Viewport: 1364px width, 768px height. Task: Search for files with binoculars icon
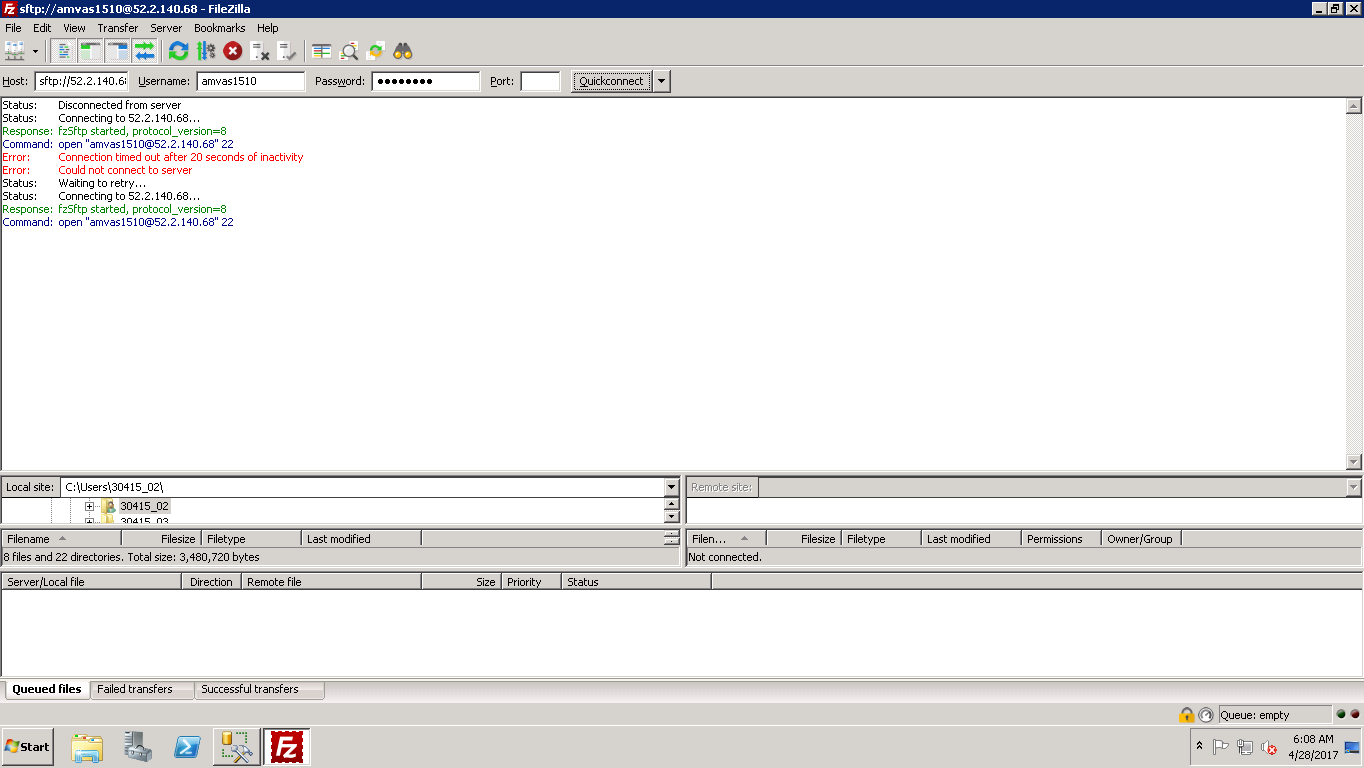pos(402,50)
